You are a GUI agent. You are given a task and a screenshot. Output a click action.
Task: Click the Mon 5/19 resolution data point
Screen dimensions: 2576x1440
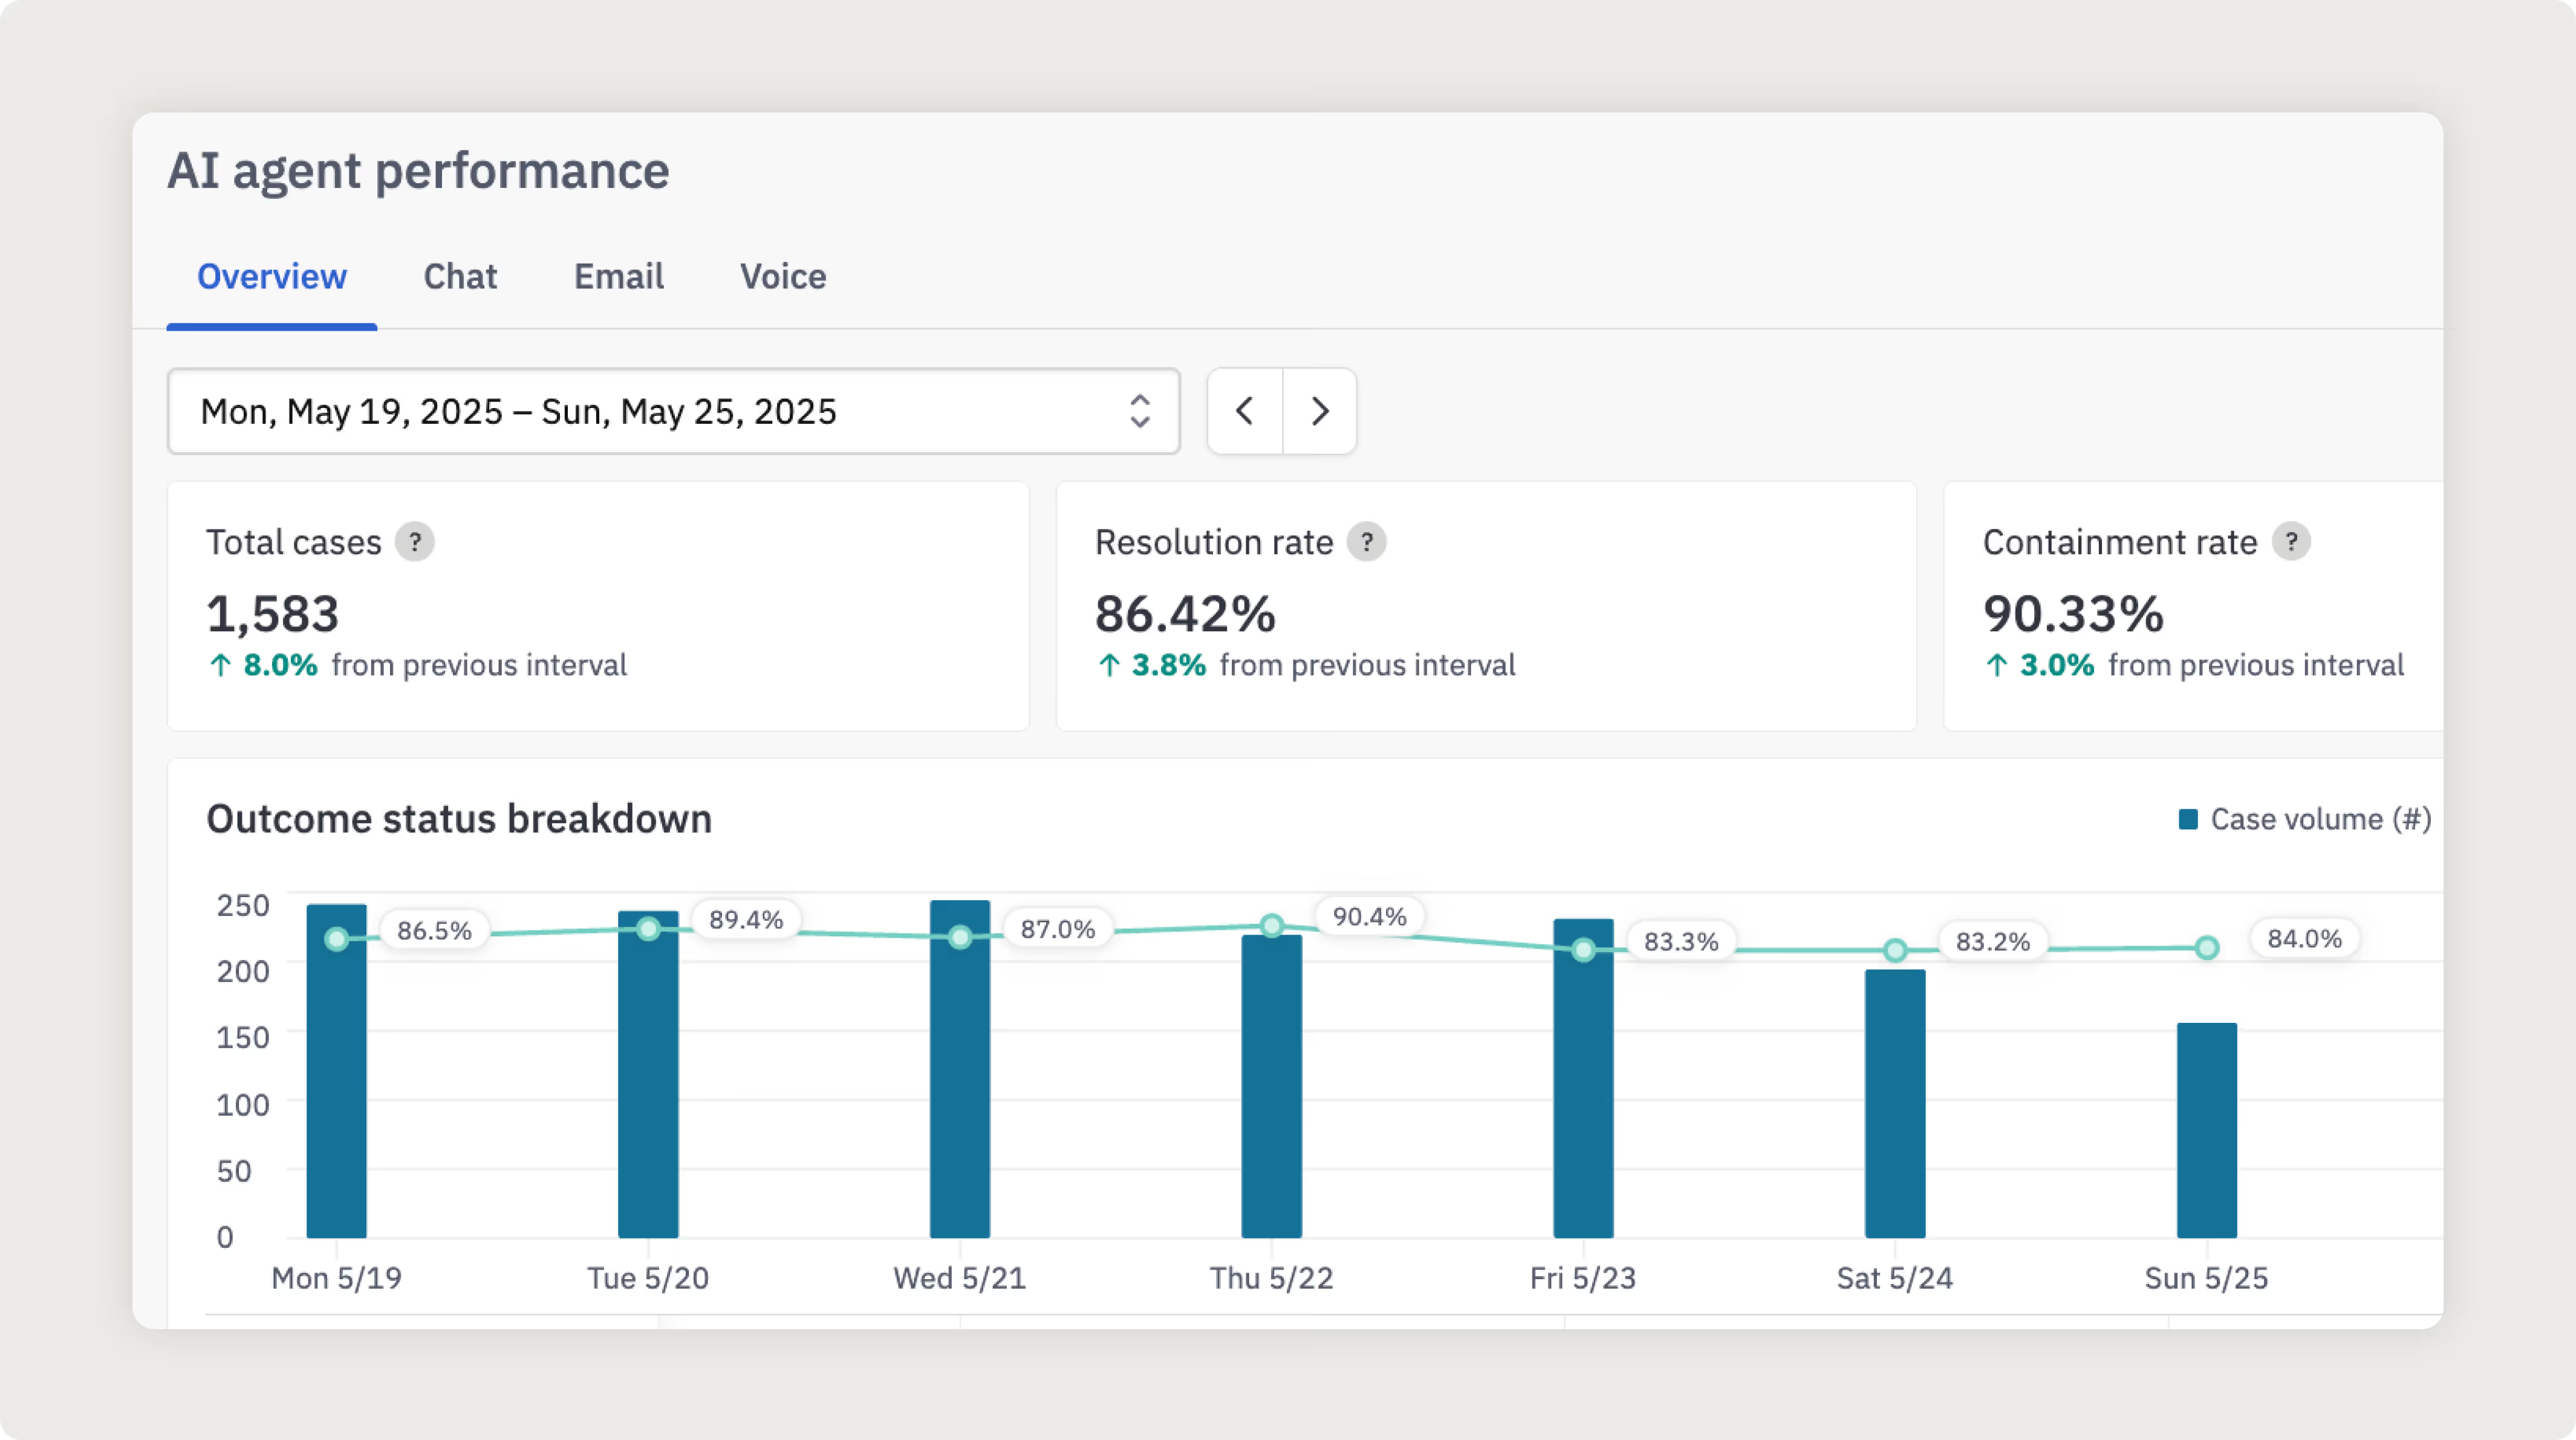pyautogui.click(x=337, y=939)
